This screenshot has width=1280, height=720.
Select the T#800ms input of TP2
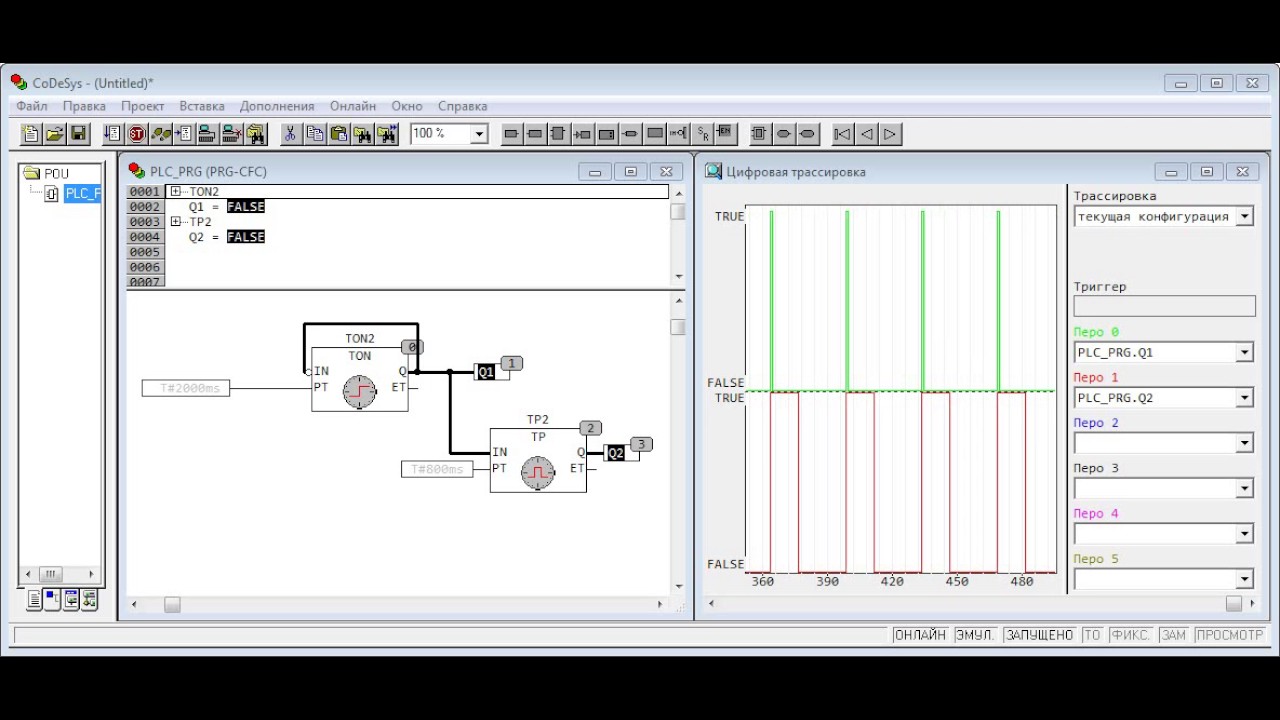(437, 469)
